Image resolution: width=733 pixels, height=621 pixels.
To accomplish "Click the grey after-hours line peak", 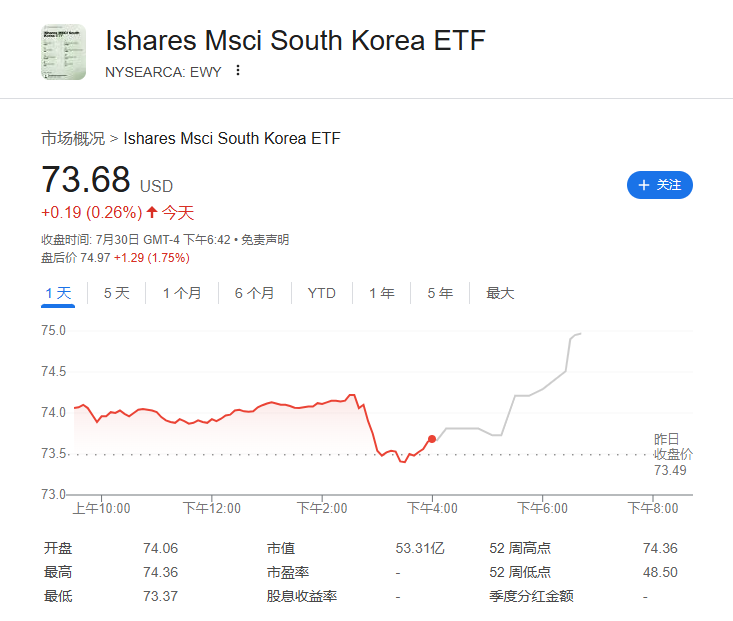I will (x=578, y=334).
